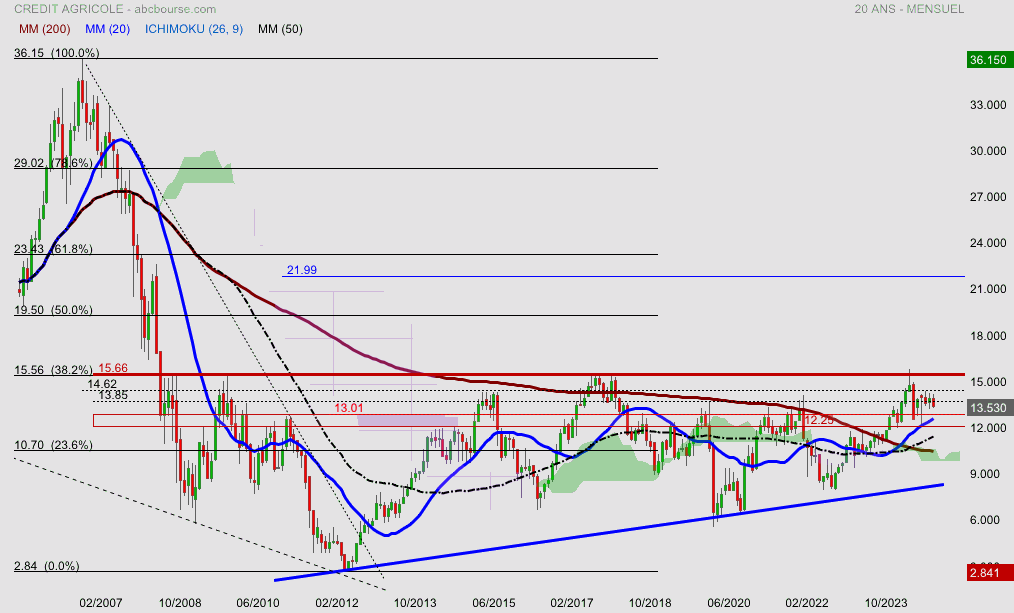Screen dimensions: 1014x613
Task: Click the 36.15 (100.0%) Fibonacci label
Action: [x=56, y=53]
